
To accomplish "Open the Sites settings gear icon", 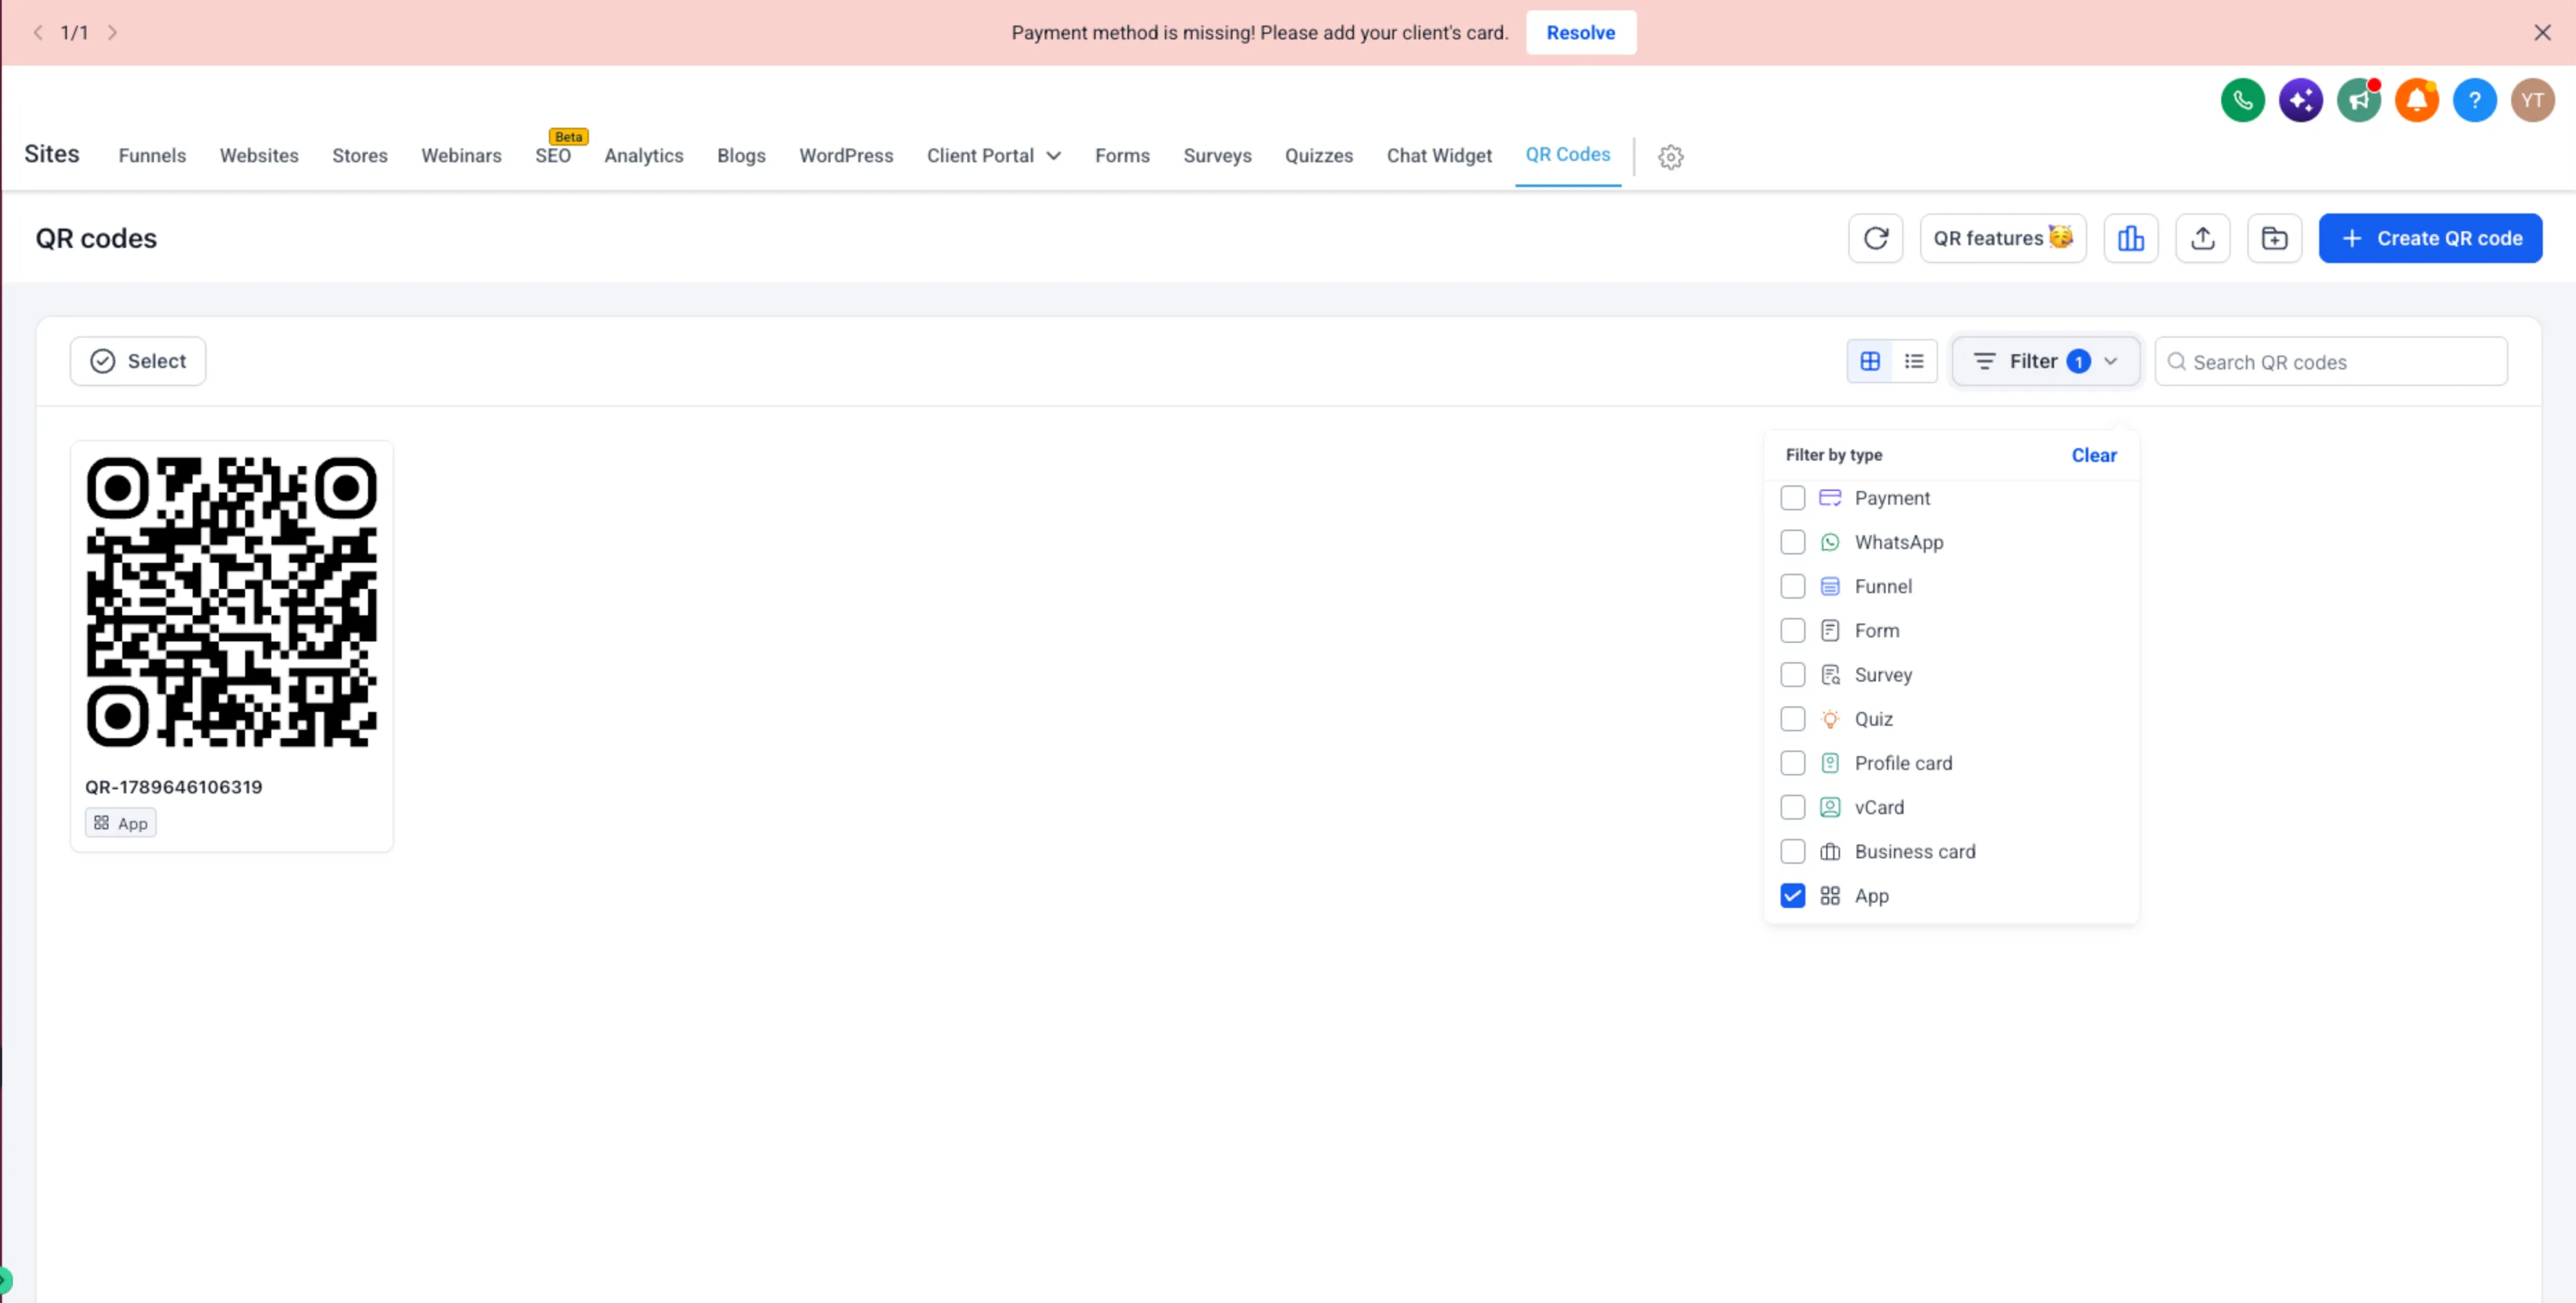I will pos(1670,157).
